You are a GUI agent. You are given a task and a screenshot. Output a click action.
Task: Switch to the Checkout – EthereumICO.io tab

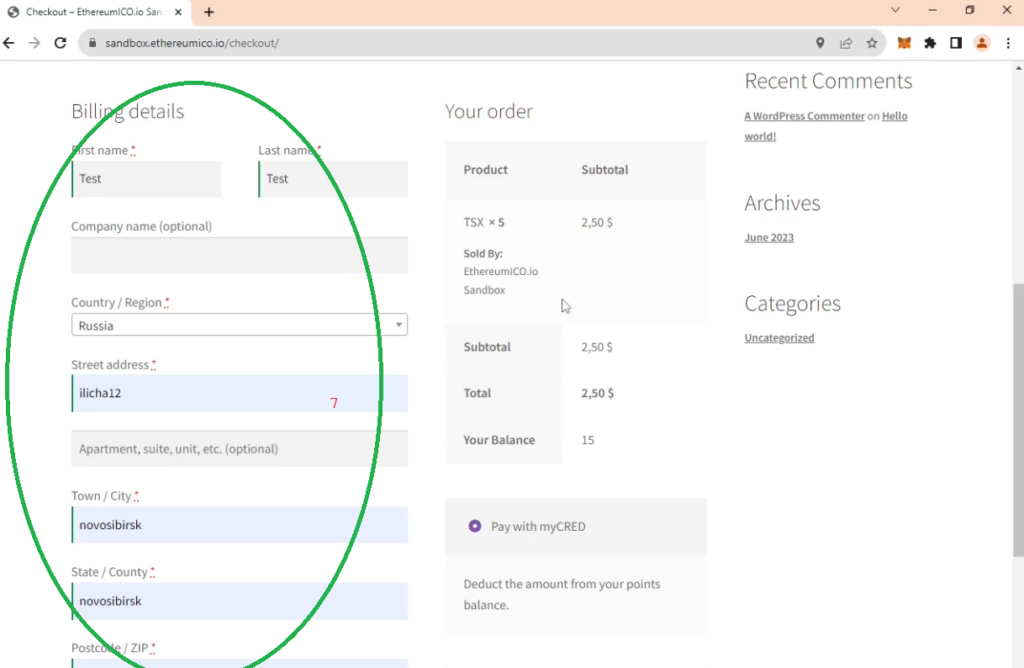(90, 12)
